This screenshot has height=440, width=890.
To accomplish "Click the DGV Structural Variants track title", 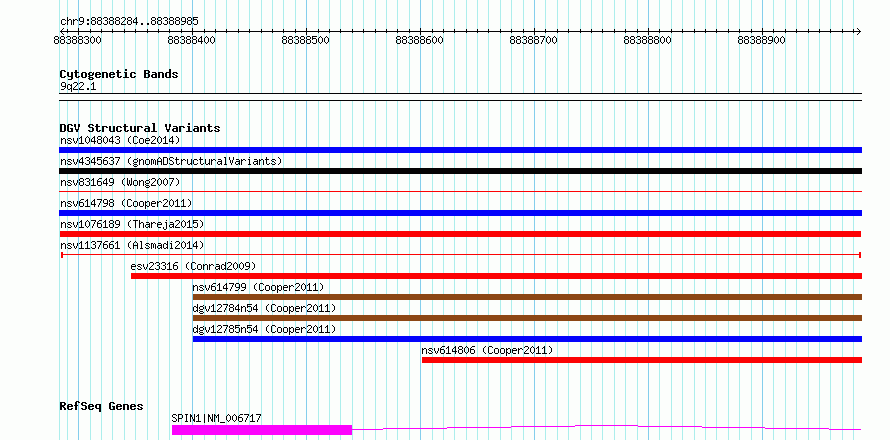I will (140, 128).
